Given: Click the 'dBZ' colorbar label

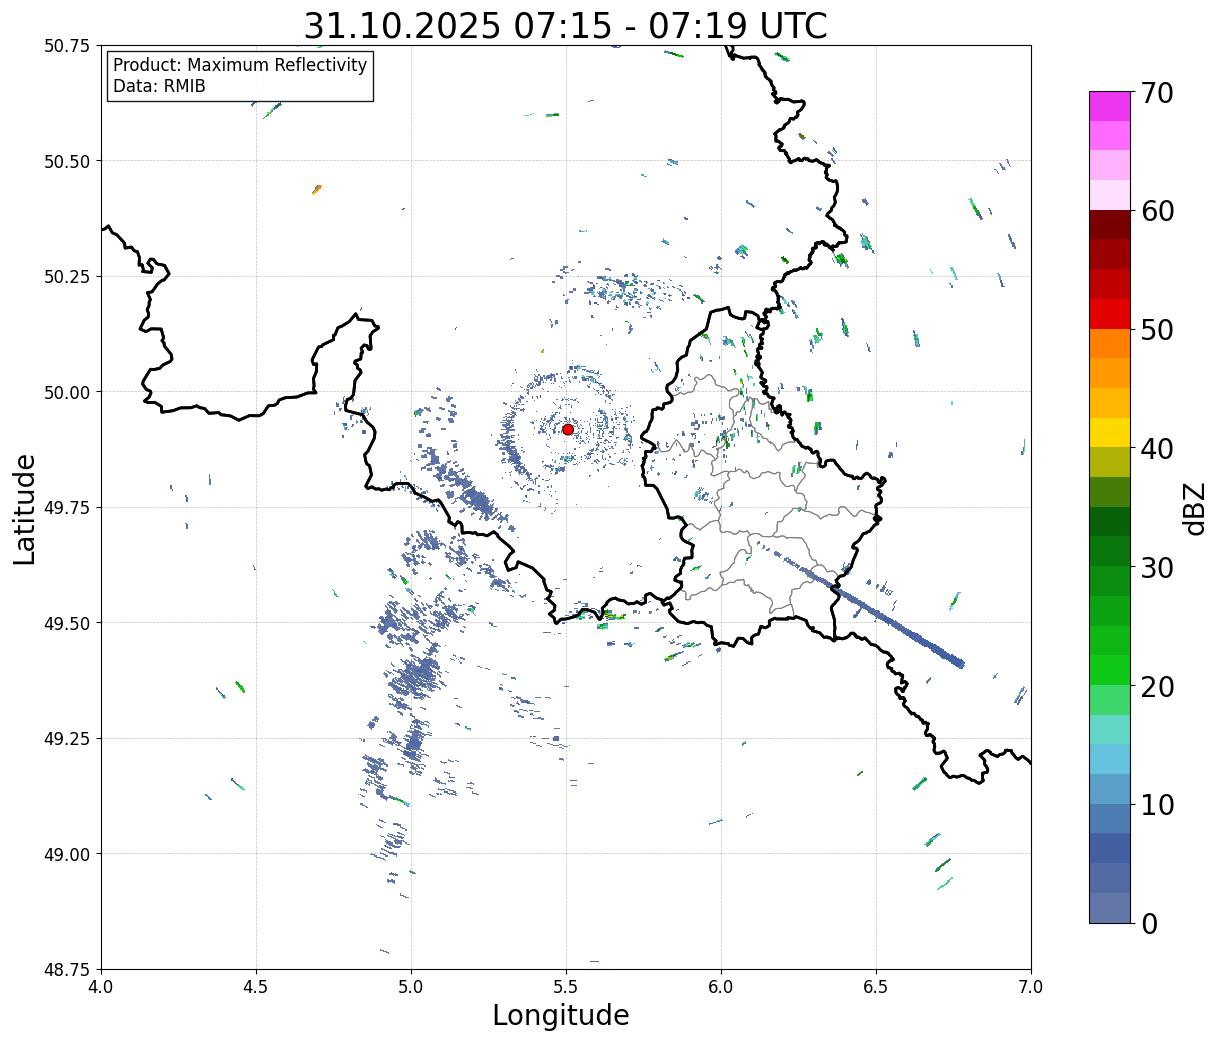Looking at the screenshot, I should point(1195,508).
